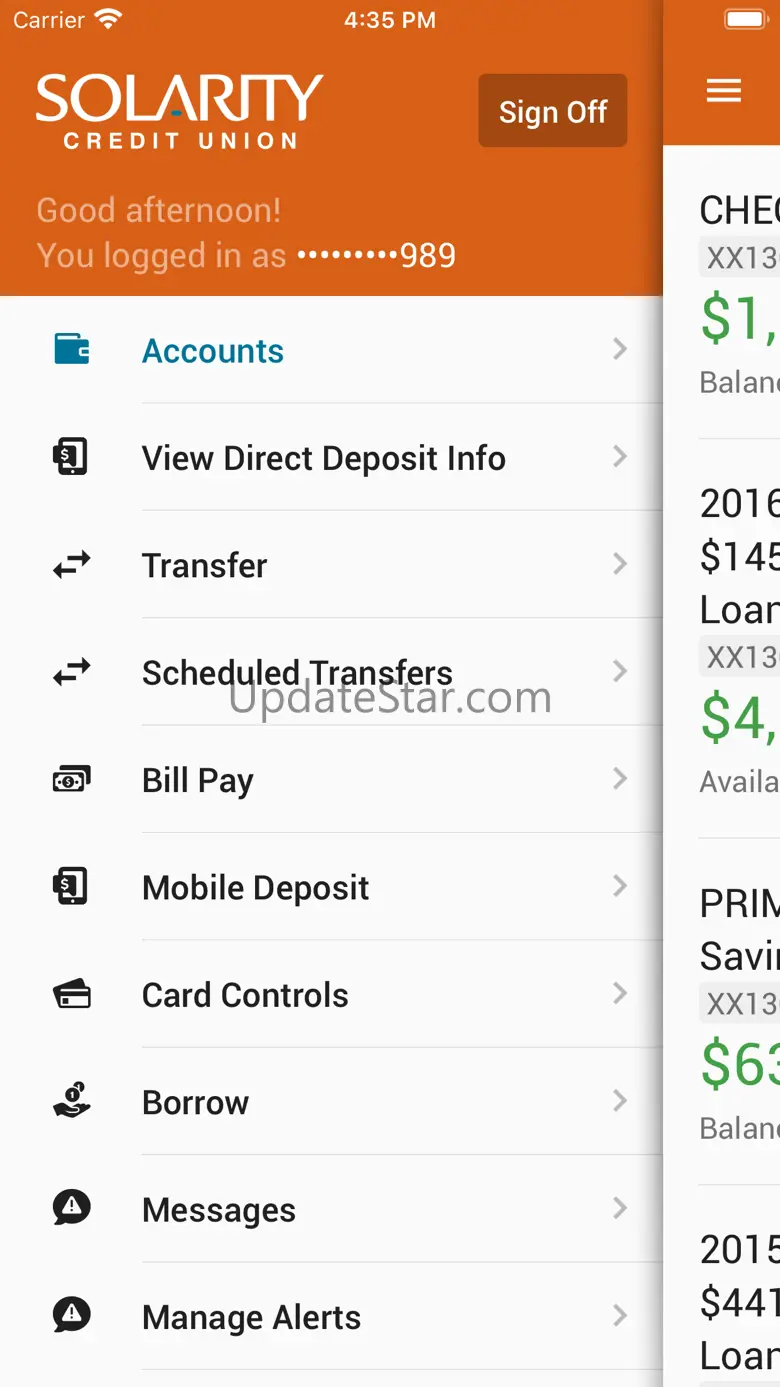Open the Borrow menu label
The image size is (780, 1387).
[x=195, y=1102]
